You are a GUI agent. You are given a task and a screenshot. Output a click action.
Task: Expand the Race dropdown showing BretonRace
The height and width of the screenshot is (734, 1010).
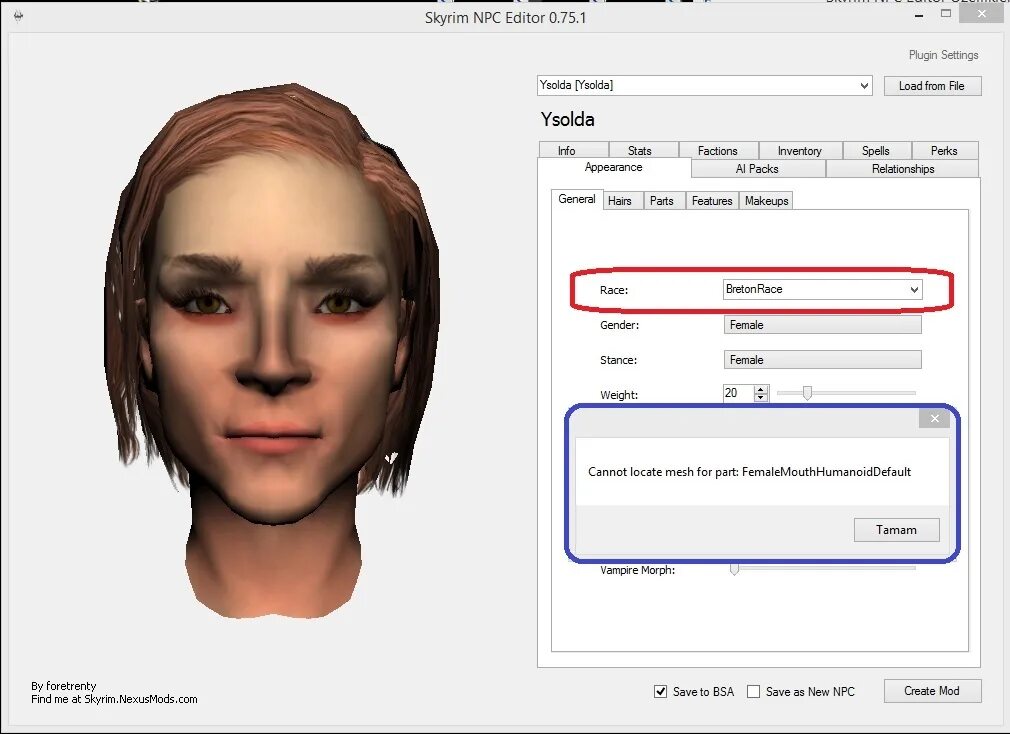point(823,289)
